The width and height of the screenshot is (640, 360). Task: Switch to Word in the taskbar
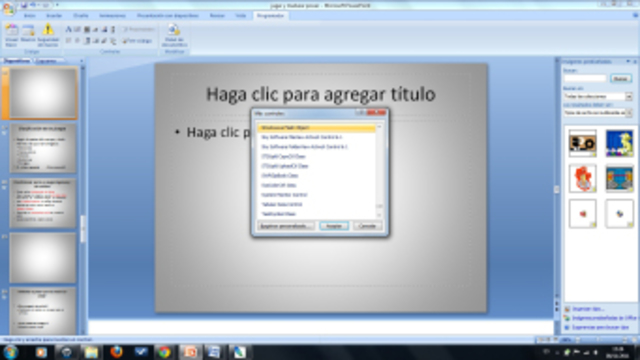[x=213, y=352]
